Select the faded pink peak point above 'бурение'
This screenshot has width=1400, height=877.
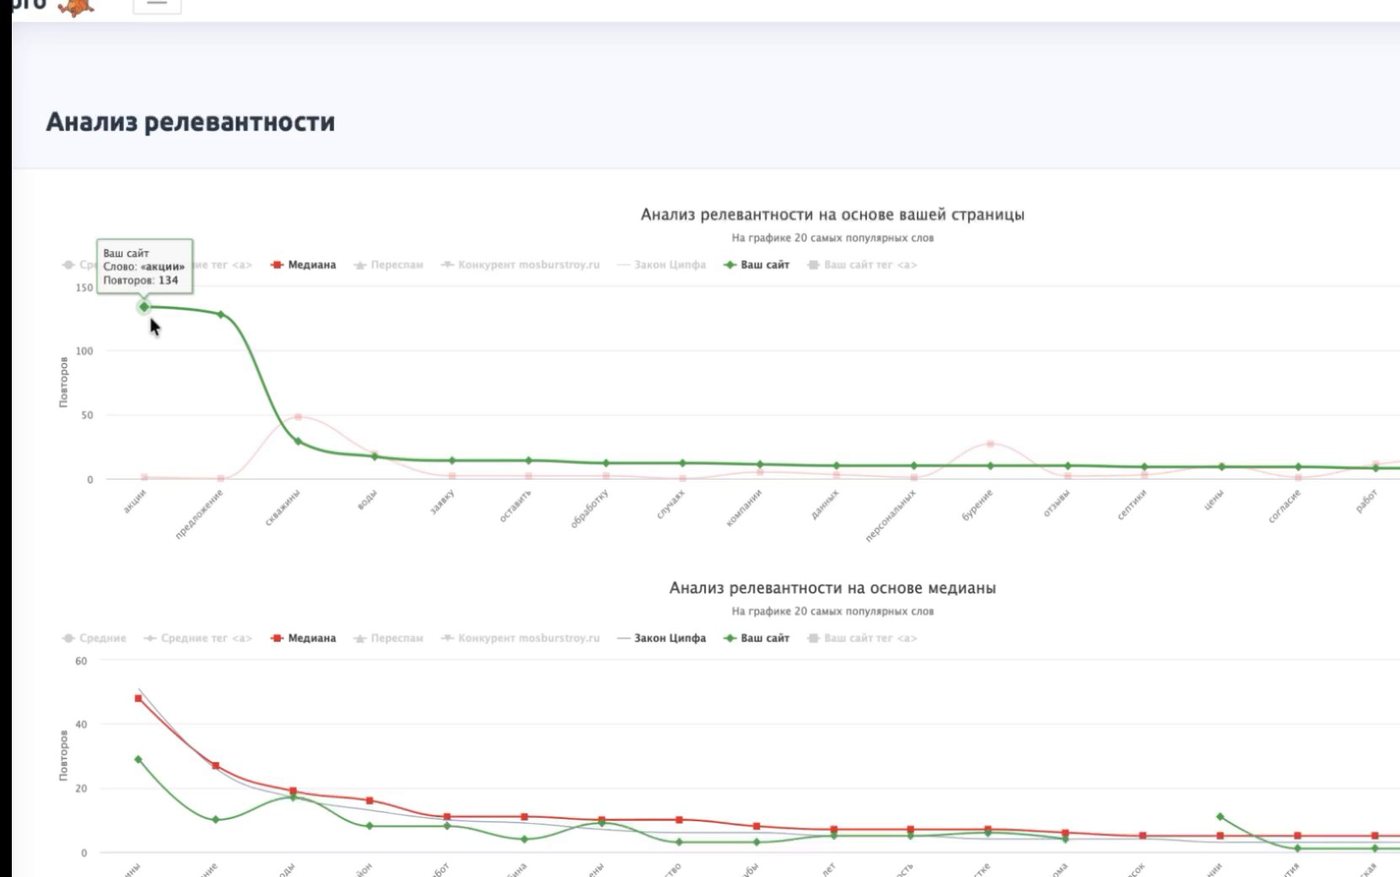point(991,443)
